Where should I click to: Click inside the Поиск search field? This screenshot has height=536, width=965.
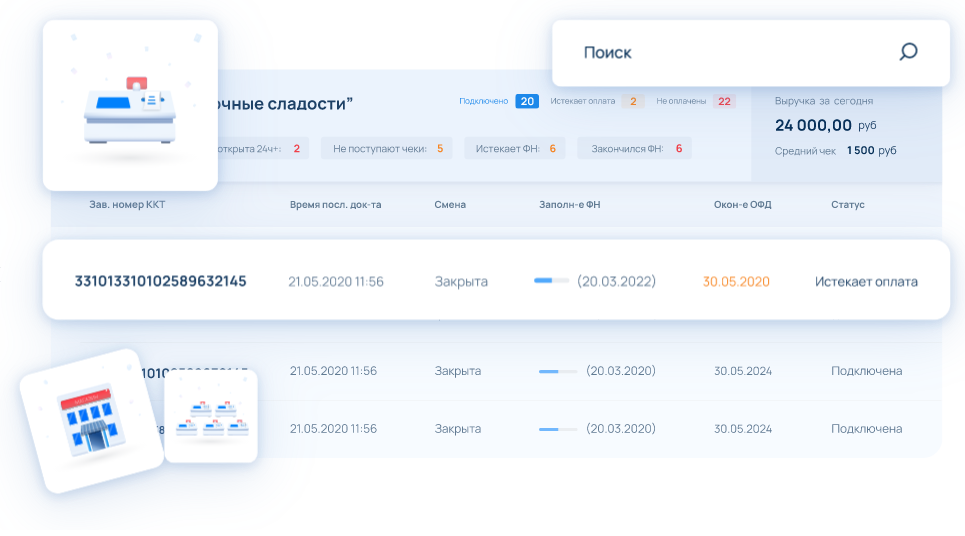click(751, 53)
